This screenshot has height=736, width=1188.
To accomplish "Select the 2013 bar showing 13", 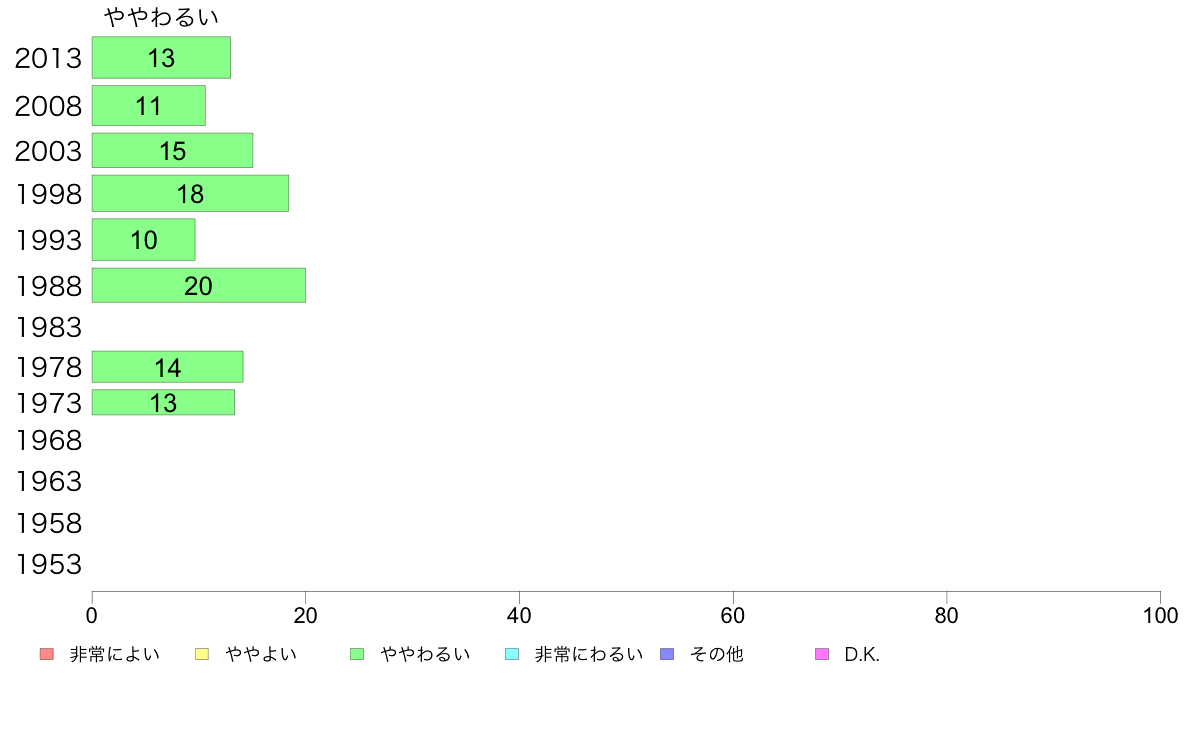I will click(161, 58).
